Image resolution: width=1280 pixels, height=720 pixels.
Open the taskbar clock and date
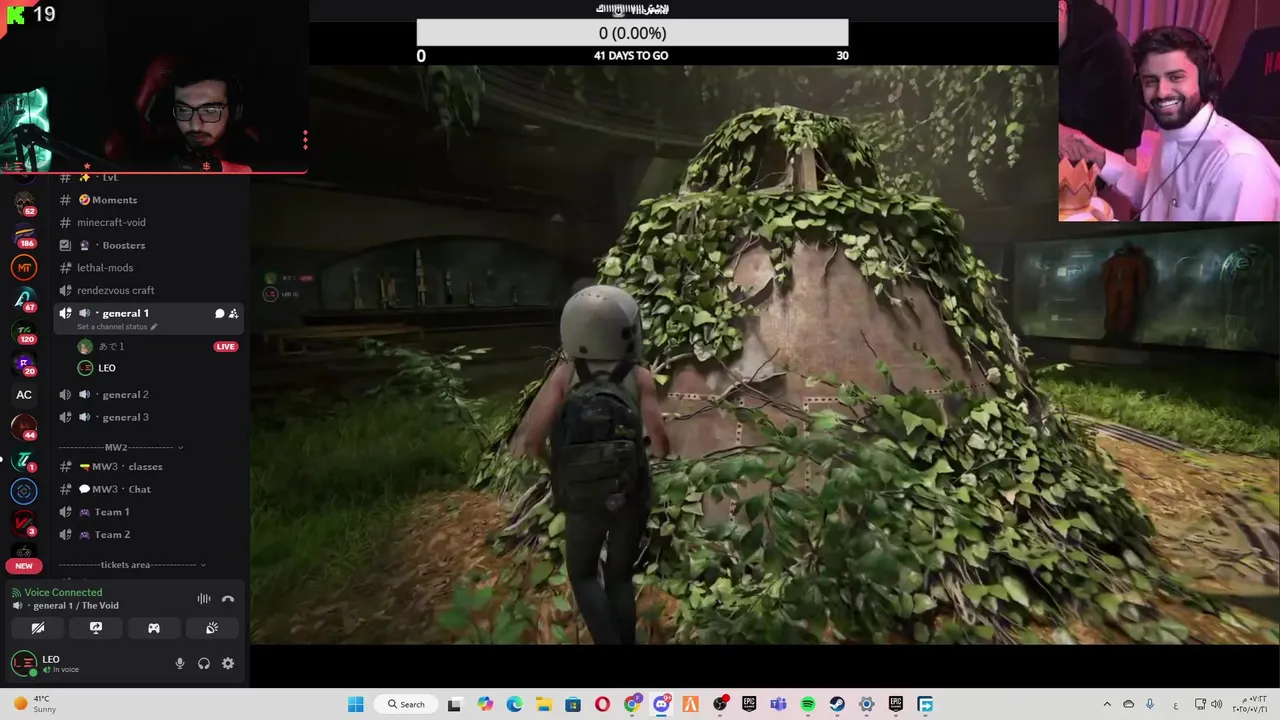1251,704
